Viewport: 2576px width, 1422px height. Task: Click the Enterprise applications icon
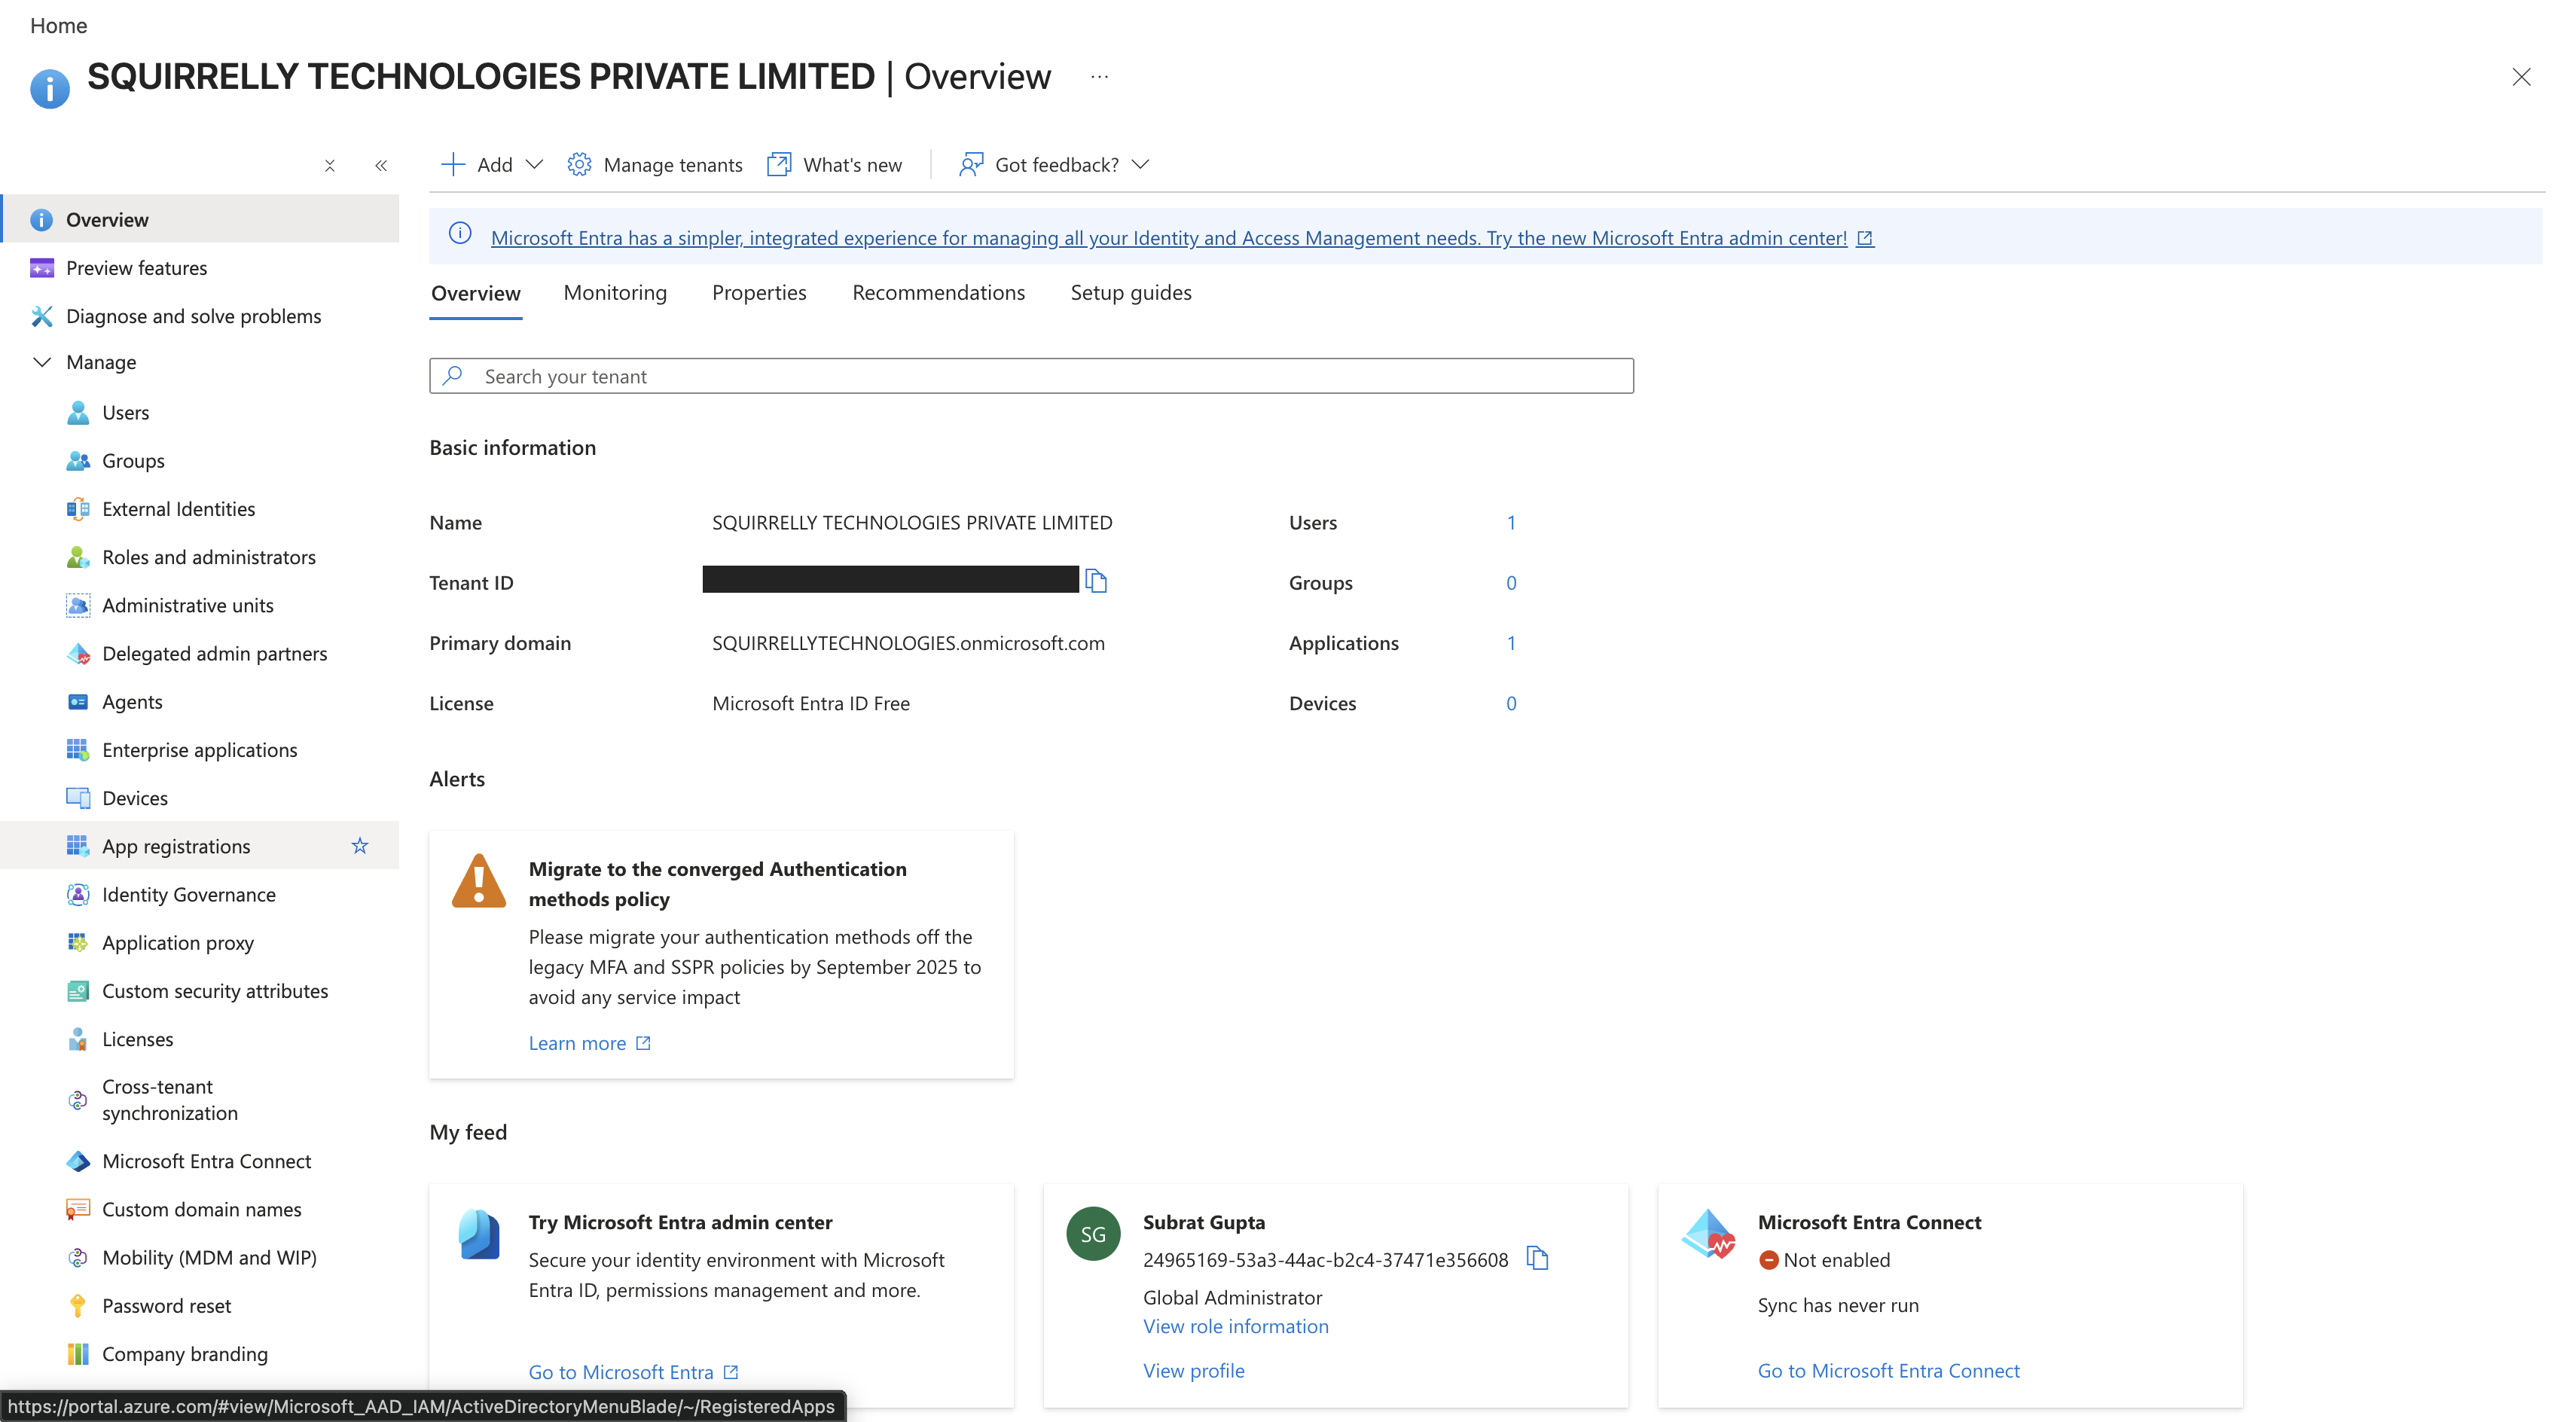(78, 750)
